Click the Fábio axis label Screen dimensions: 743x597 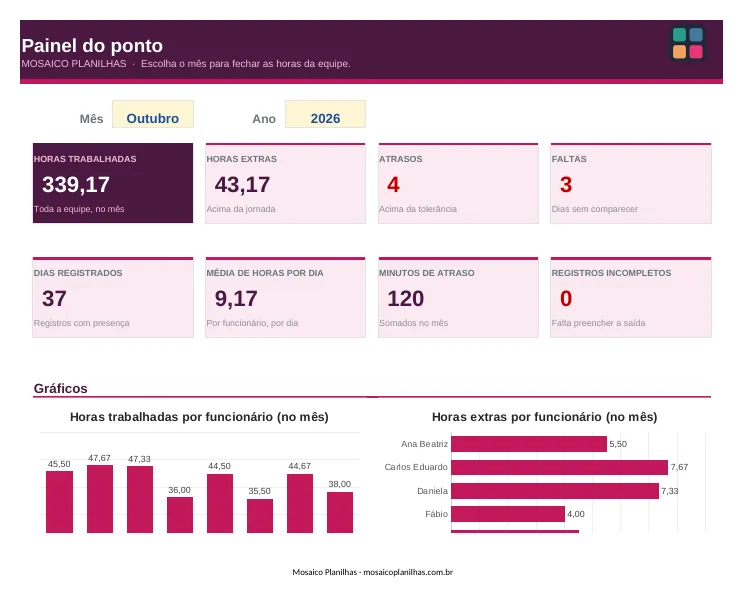(436, 514)
